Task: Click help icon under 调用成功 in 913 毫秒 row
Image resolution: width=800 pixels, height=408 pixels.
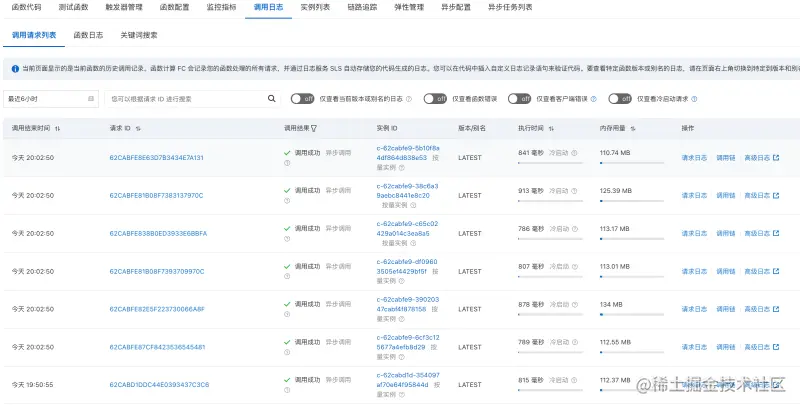Action: pos(287,200)
